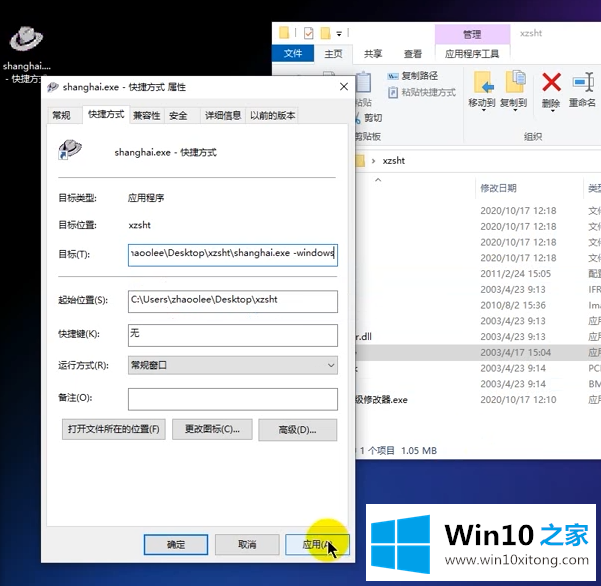Select the Shortcut (快捷方式) tab
The width and height of the screenshot is (601, 586).
click(106, 114)
